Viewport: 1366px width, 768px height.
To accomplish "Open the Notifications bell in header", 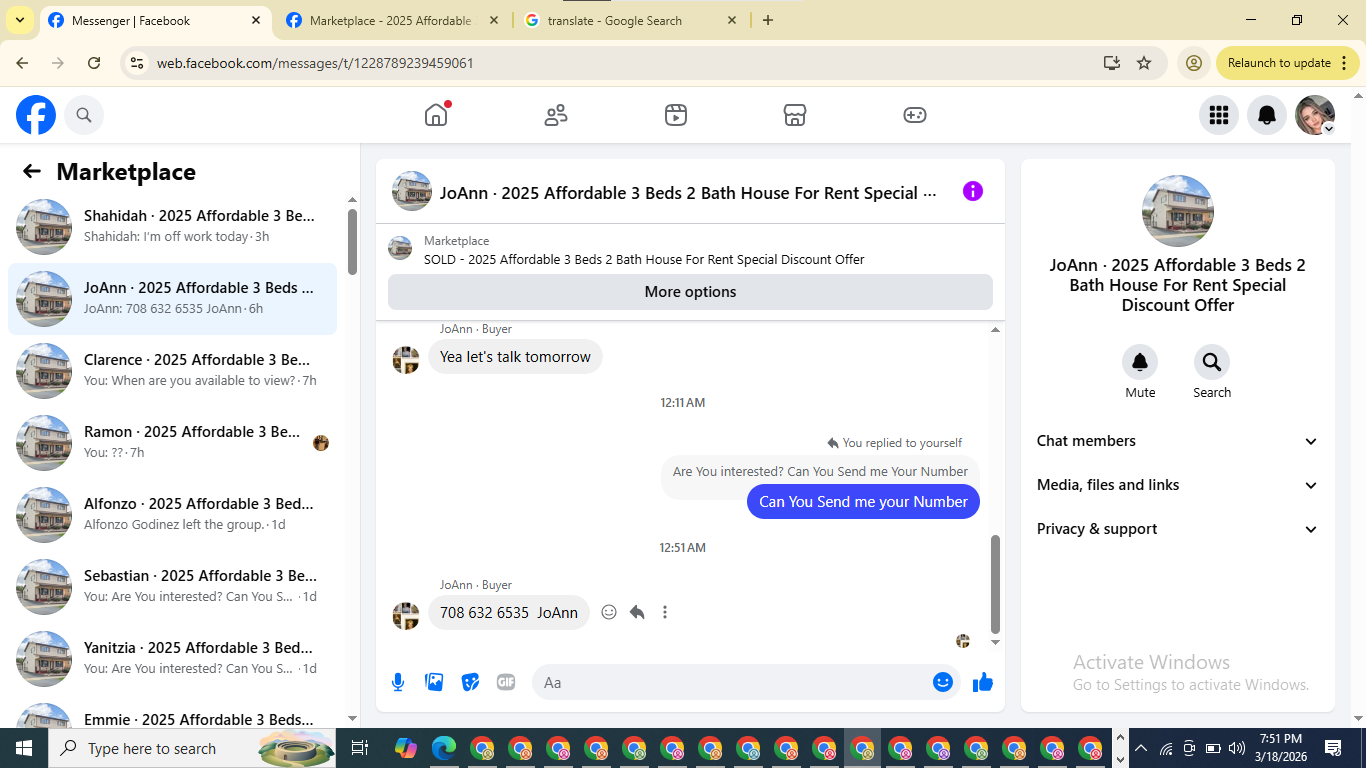I will [x=1267, y=115].
